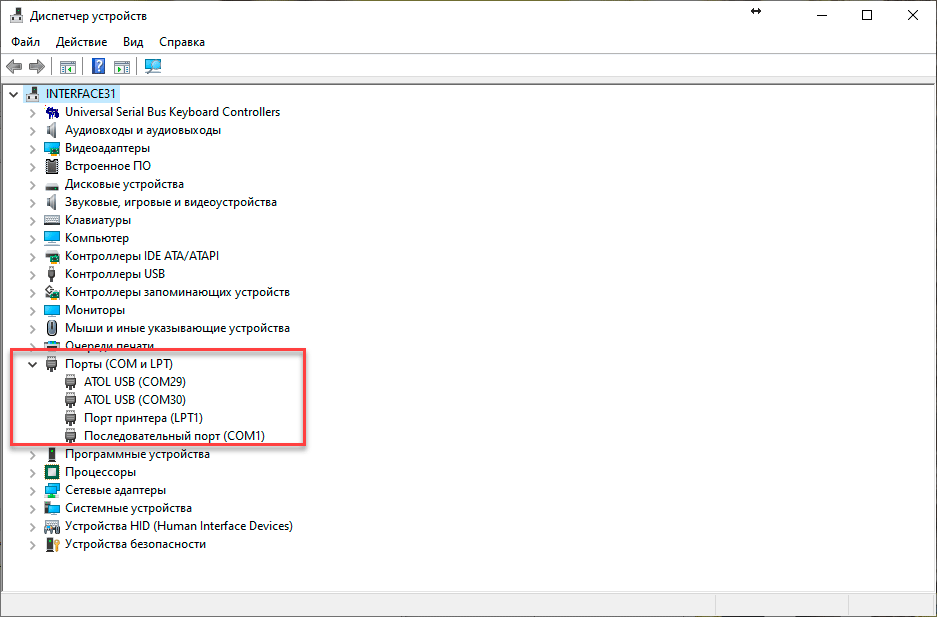Select Последовательный порт (COM1) device
The height and width of the screenshot is (617, 937).
(x=174, y=436)
